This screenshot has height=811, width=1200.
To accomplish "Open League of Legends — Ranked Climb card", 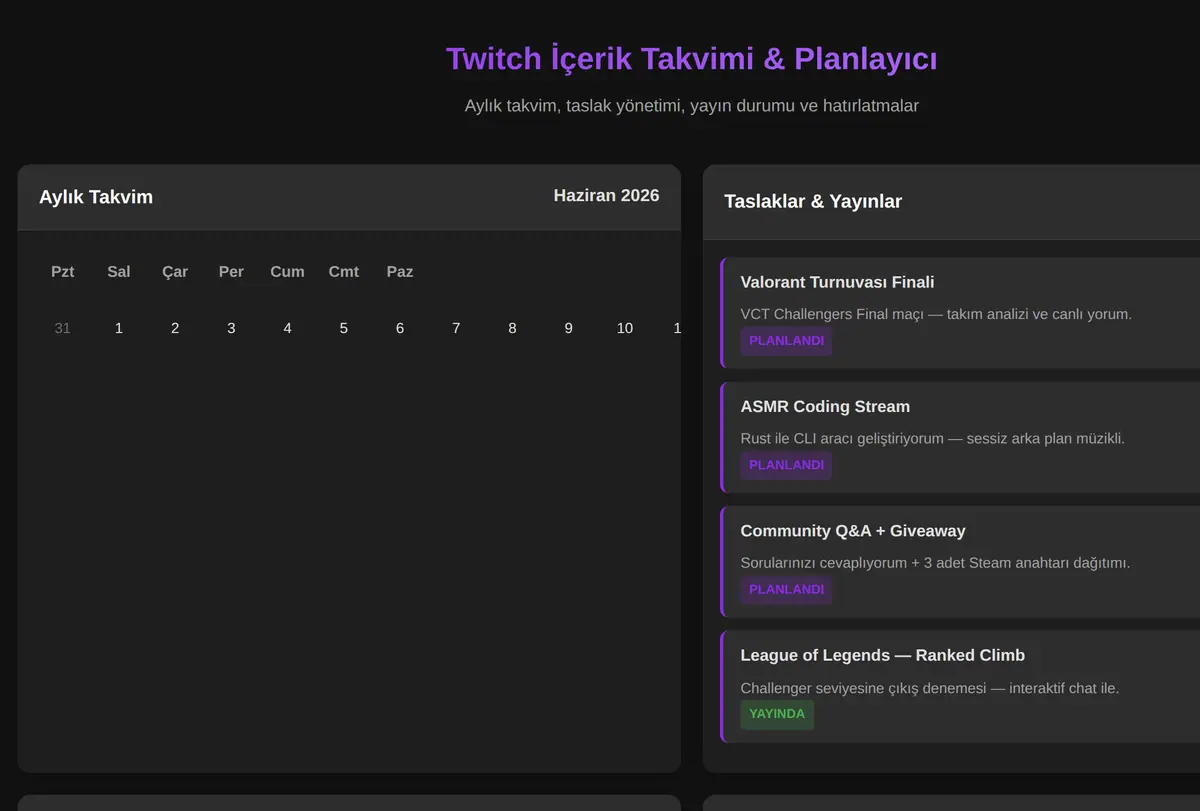I will (960, 686).
